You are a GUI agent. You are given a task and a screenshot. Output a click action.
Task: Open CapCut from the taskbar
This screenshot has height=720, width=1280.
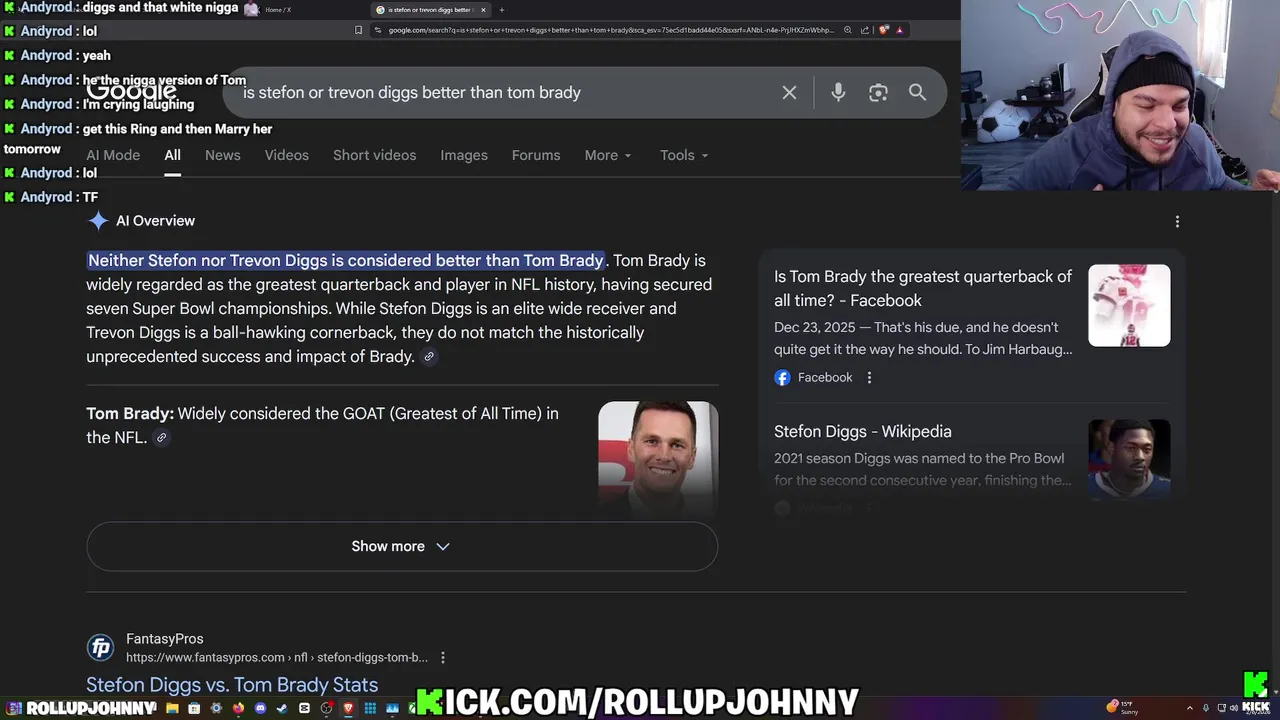pos(304,708)
